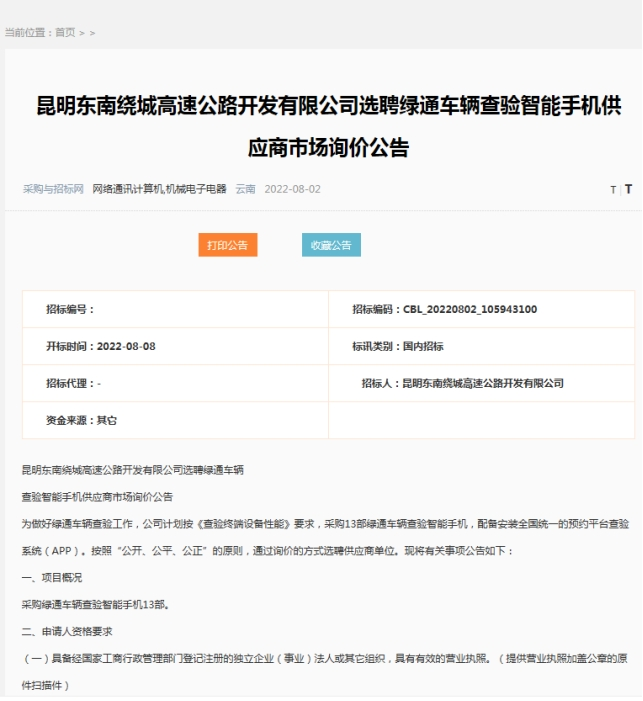Viewport: 643px width, 701px height.
Task: Click the 一、项目概况 section heading
Action: pyautogui.click(x=52, y=578)
